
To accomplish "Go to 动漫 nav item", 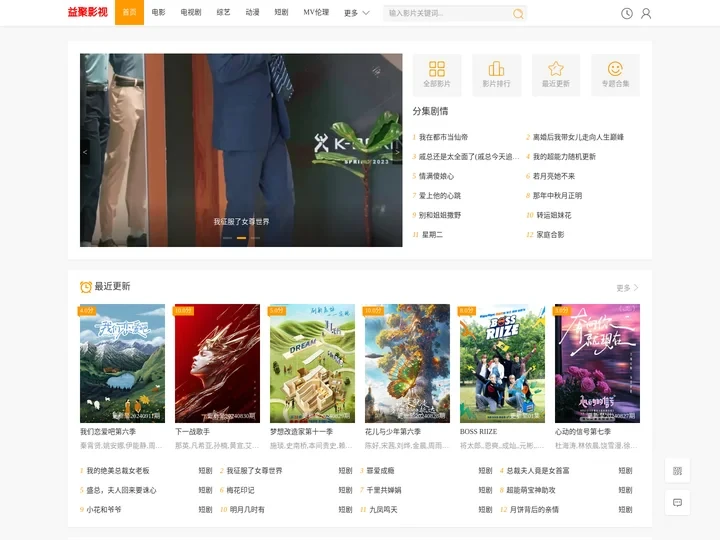I will point(253,12).
